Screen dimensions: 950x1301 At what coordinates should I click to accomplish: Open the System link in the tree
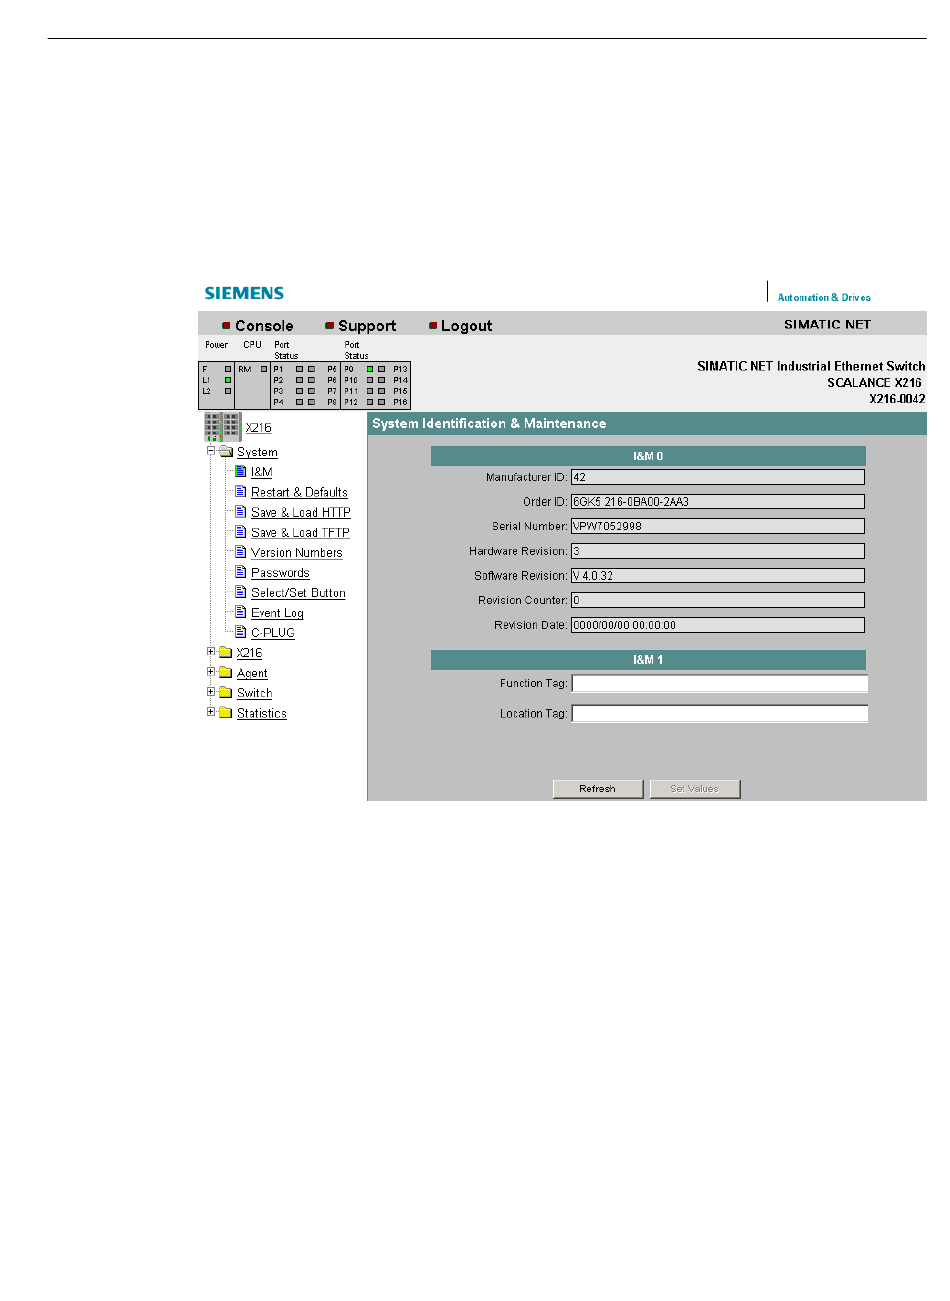[x=257, y=452]
